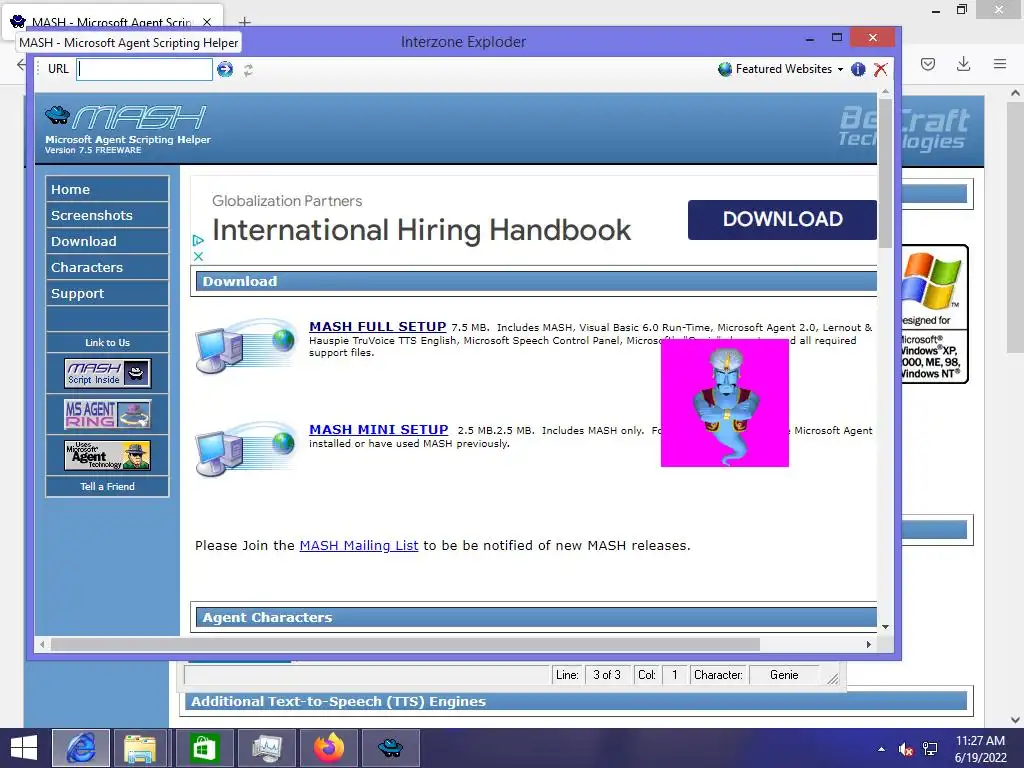Viewport: 1024px width, 768px height.
Task: Click the Additional Text-to-Speech Engines heading behind
Action: click(338, 701)
